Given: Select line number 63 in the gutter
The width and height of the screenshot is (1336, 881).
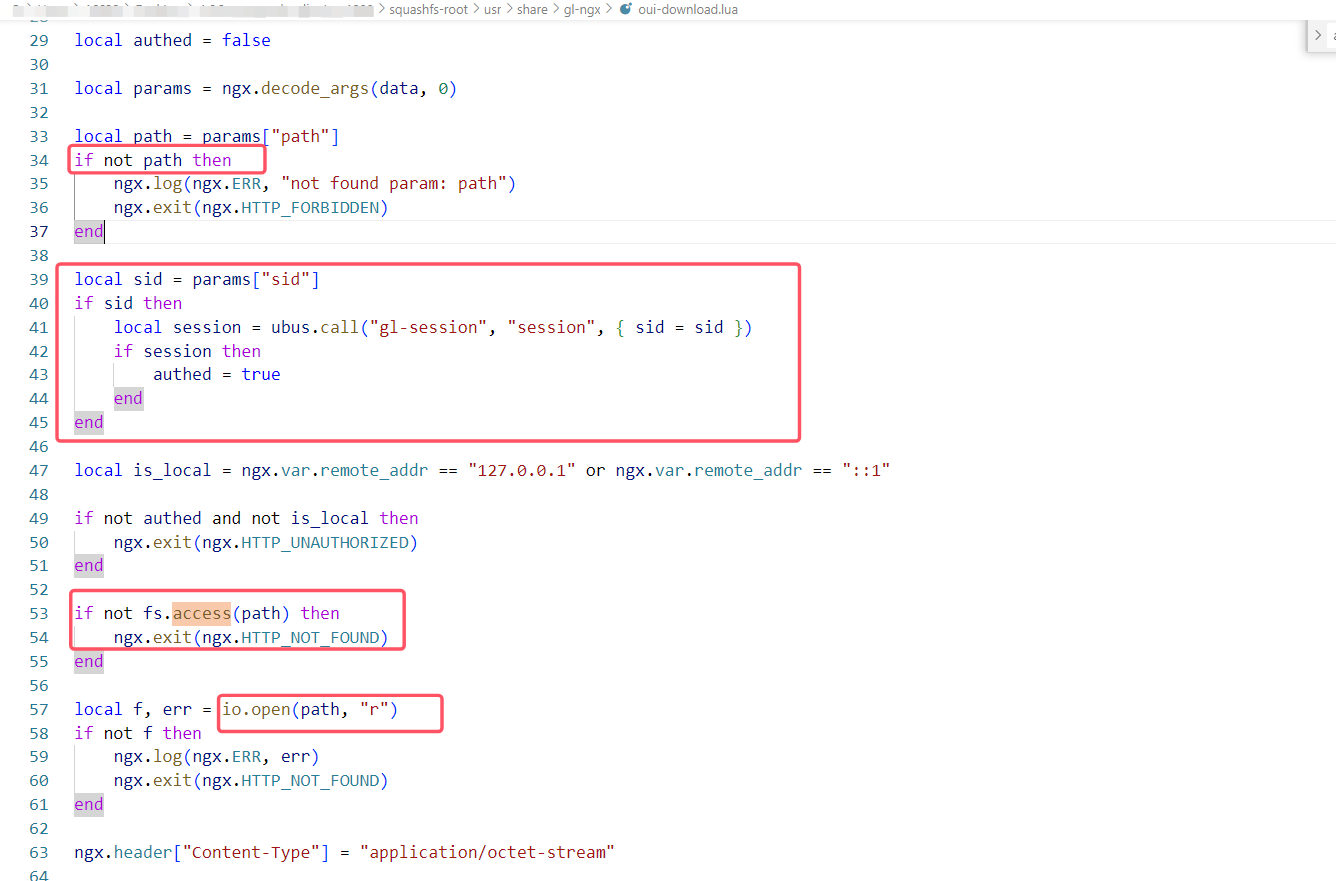Looking at the screenshot, I should point(39,852).
